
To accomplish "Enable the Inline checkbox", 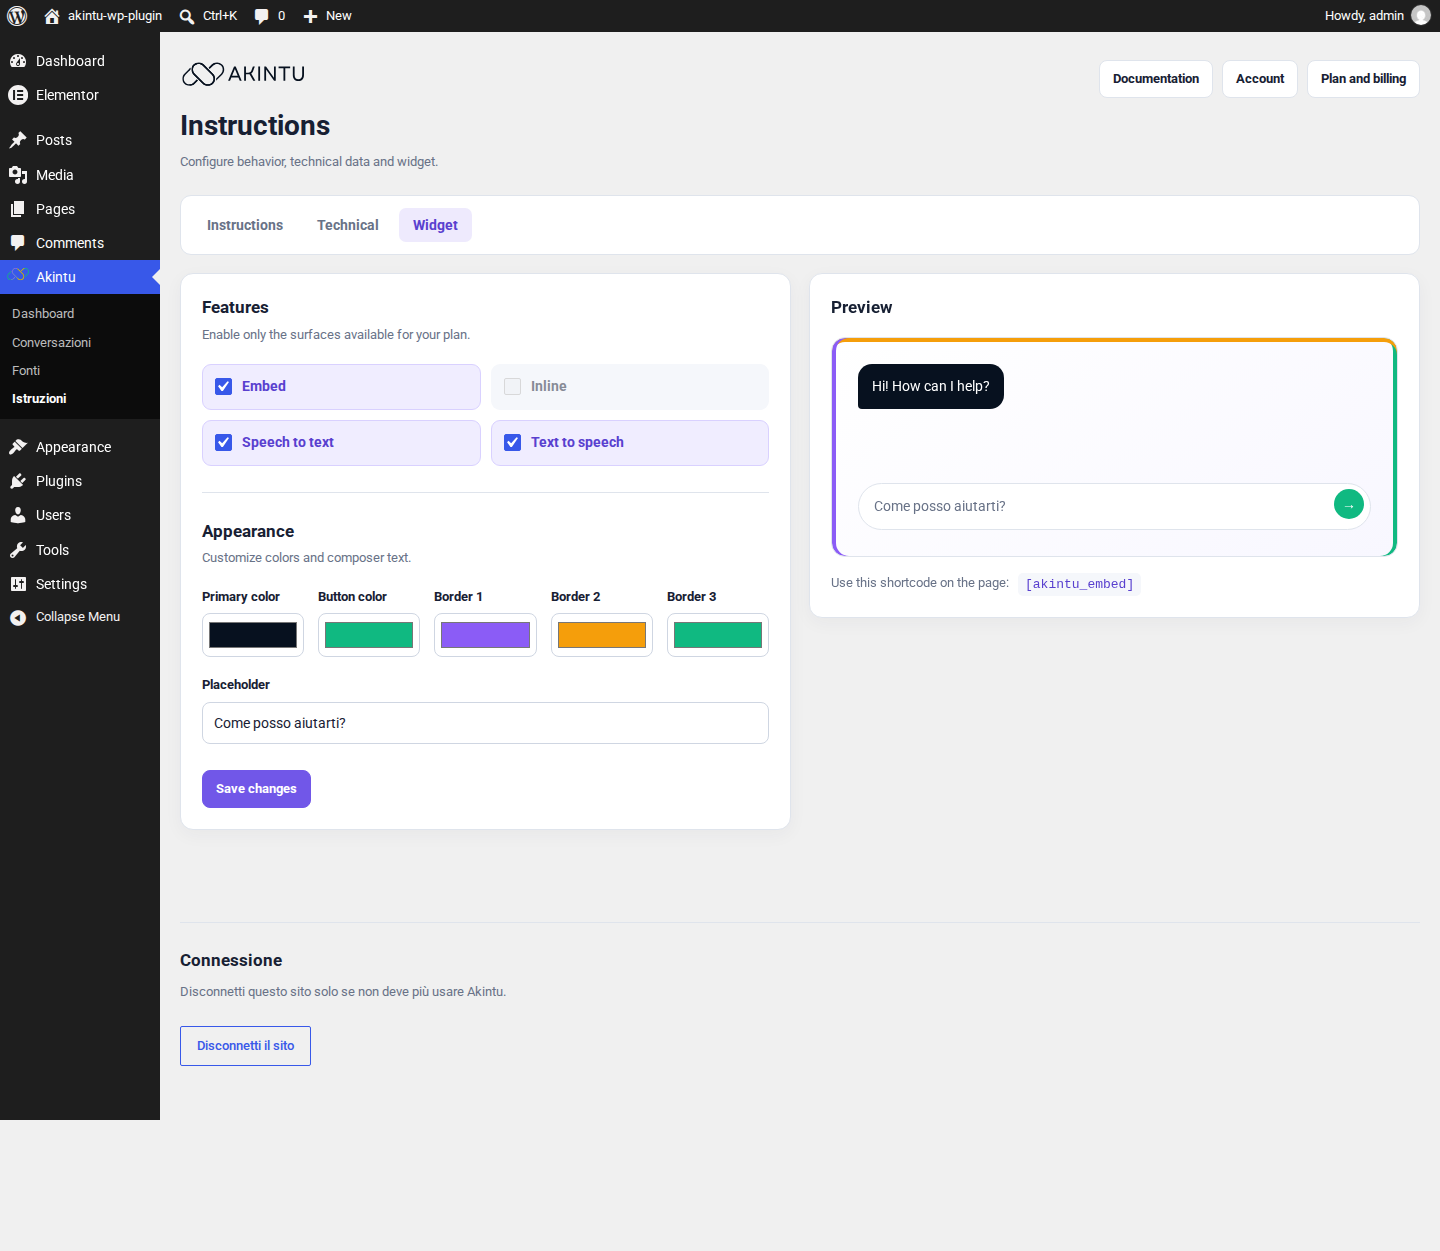I will click(x=513, y=386).
